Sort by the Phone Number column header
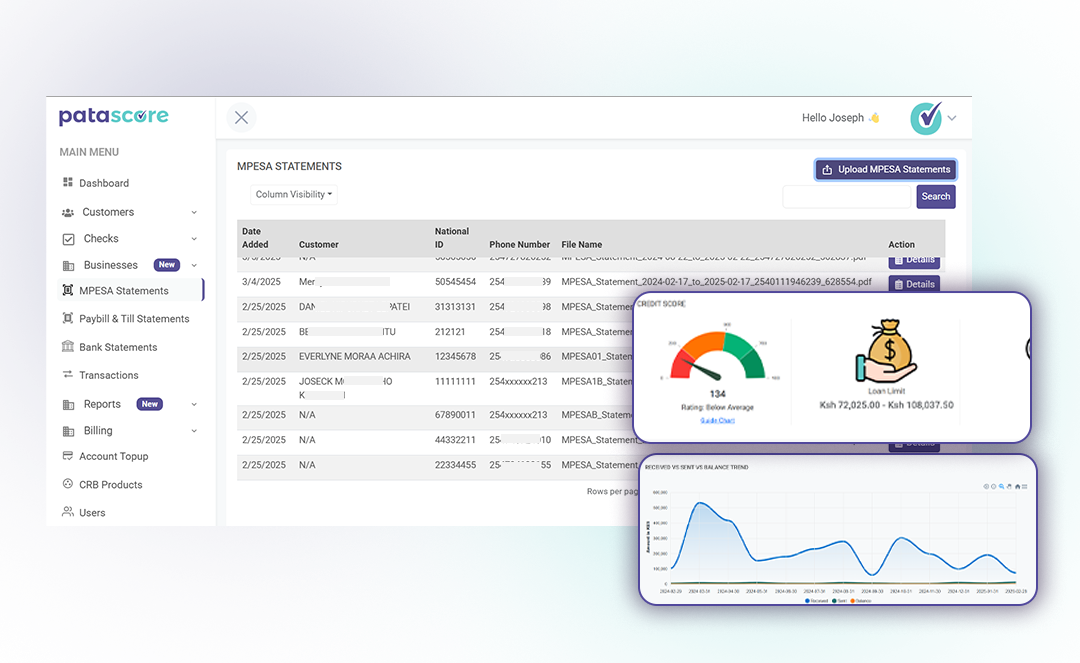Screen dimensions: 1080x663 519,244
